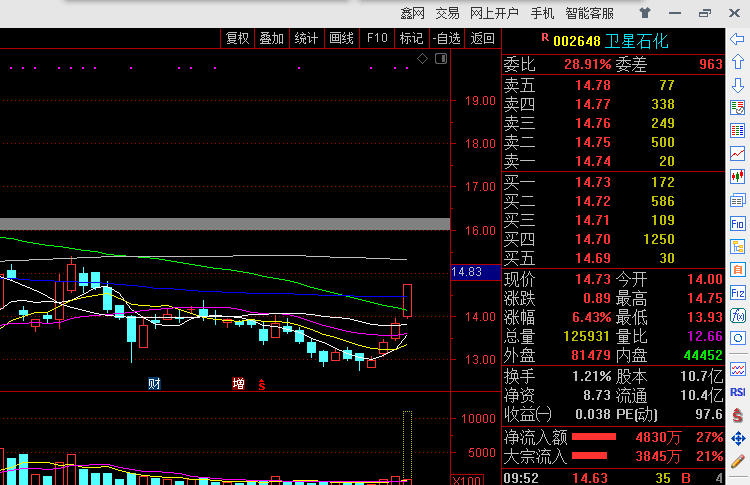This screenshot has width=750, height=485.
Task: Click the 卖一 price 14.74
Action: (593, 161)
